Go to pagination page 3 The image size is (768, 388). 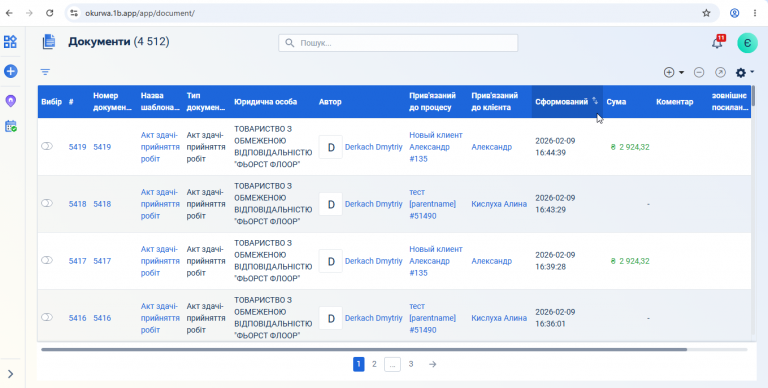click(411, 364)
